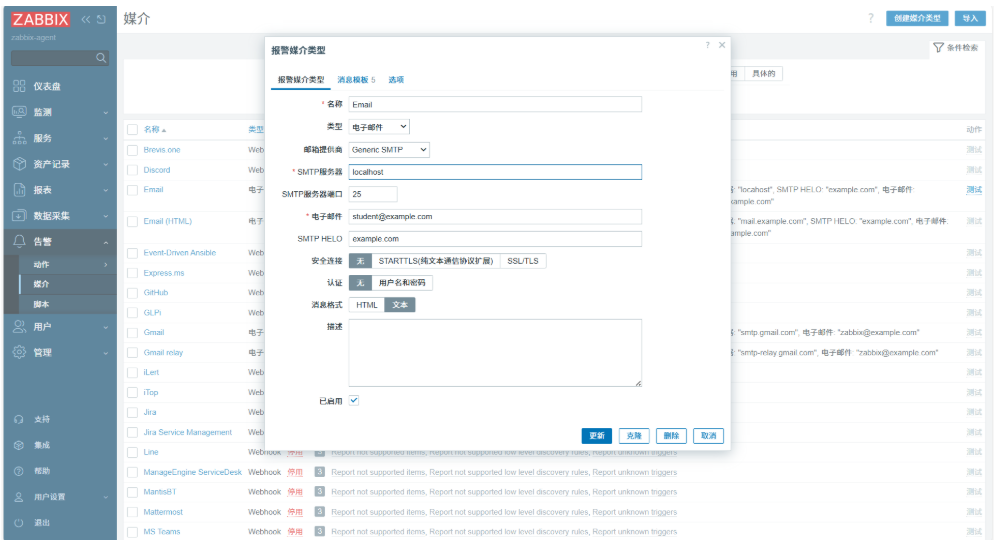Viewport: 1000px width, 549px height.
Task: Click the 告警 alerts bell icon
Action: click(20, 241)
